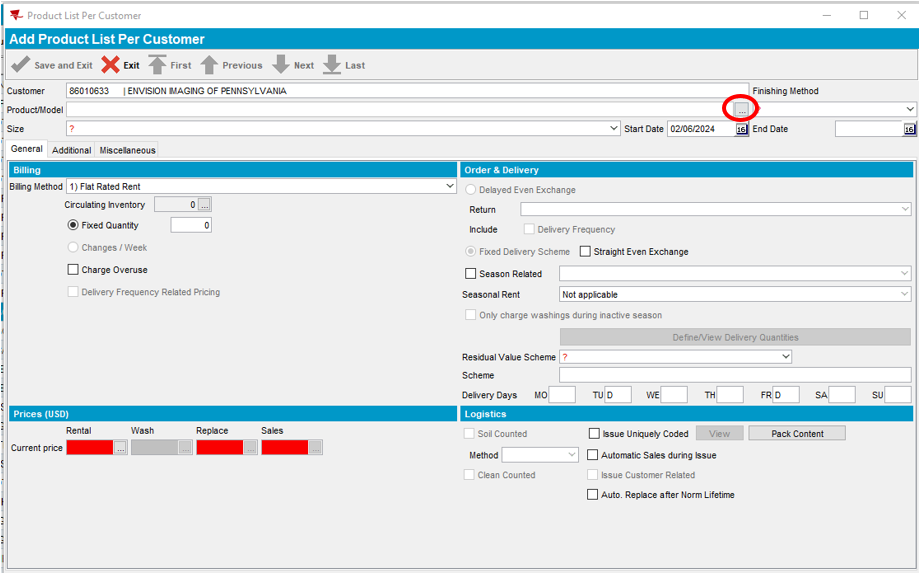920x573 pixels.
Task: Go to First record arrow icon
Action: 157,65
